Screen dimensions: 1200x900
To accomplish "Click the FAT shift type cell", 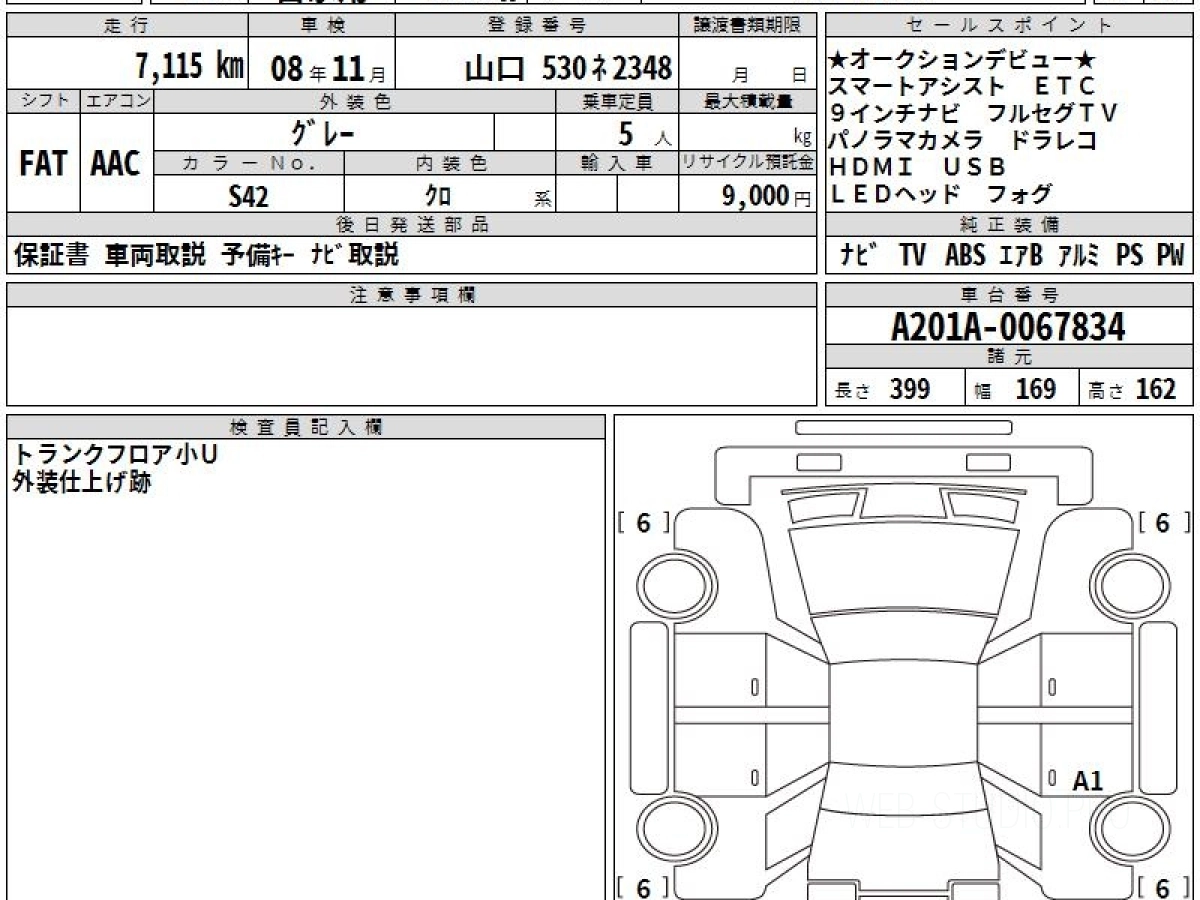I will [43, 164].
